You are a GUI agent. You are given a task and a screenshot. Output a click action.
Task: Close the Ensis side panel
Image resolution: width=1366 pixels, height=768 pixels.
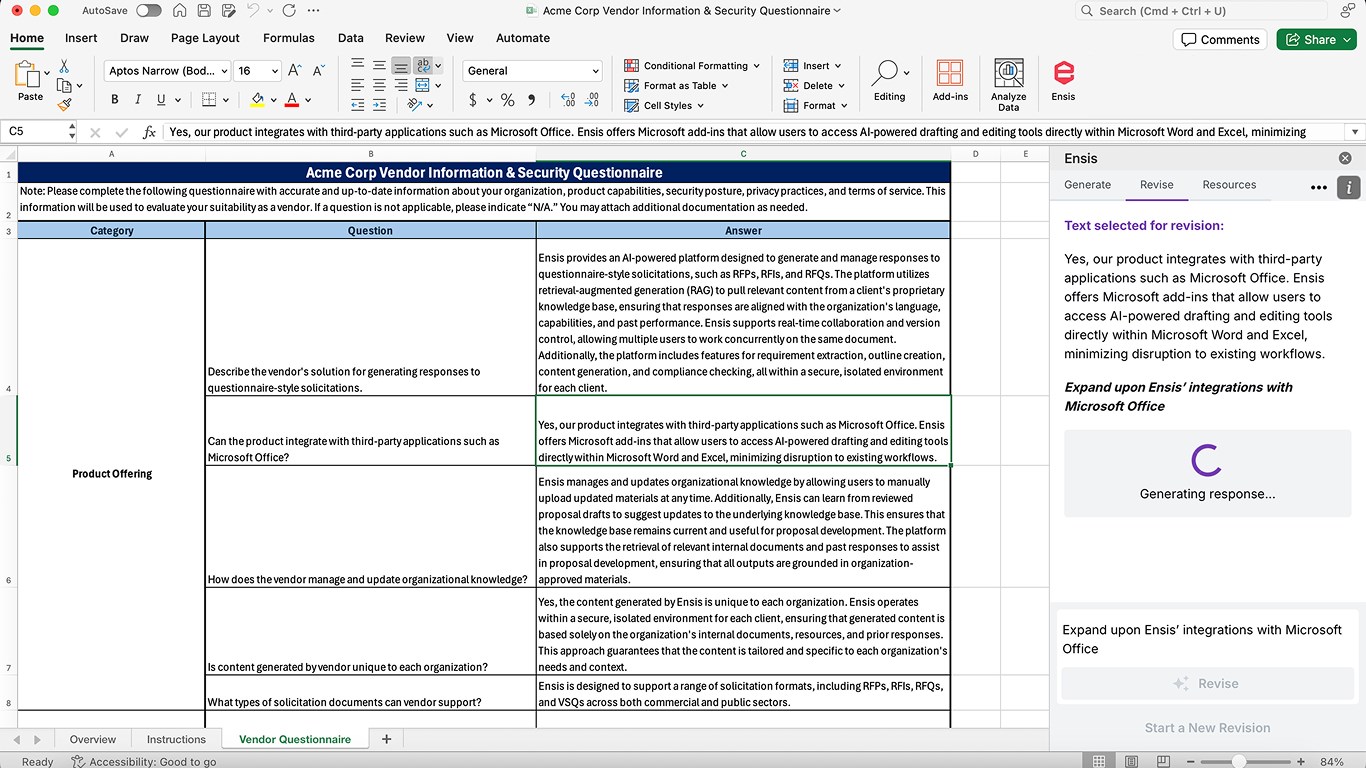pyautogui.click(x=1345, y=158)
